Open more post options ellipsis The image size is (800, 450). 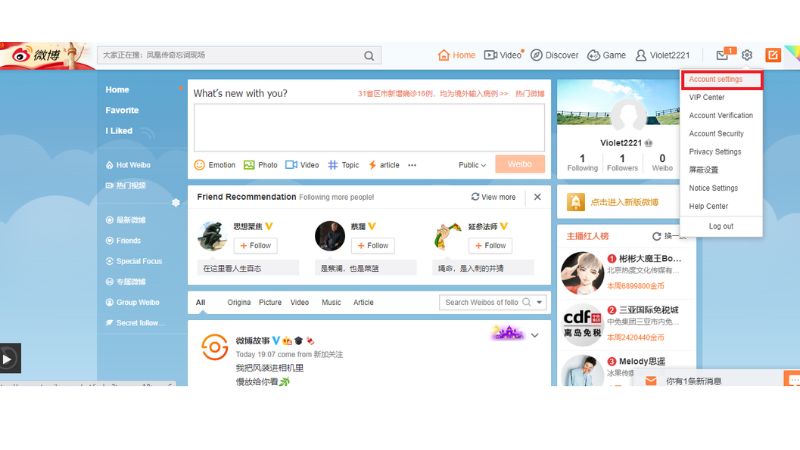point(412,165)
